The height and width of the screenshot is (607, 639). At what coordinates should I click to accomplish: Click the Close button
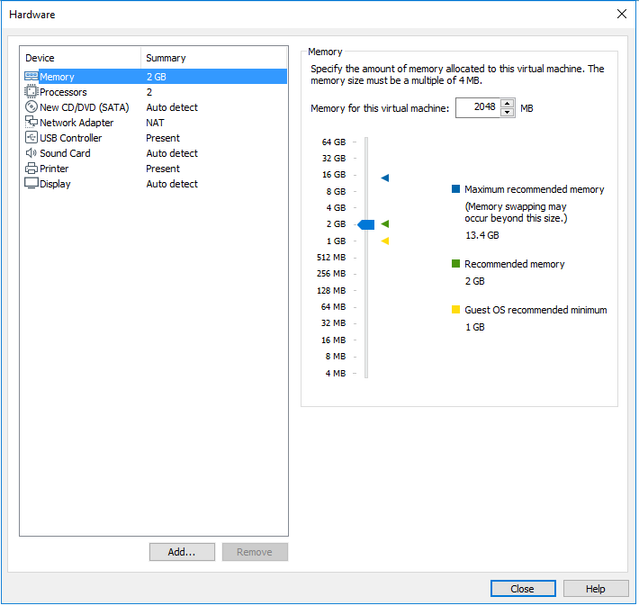pyautogui.click(x=523, y=589)
